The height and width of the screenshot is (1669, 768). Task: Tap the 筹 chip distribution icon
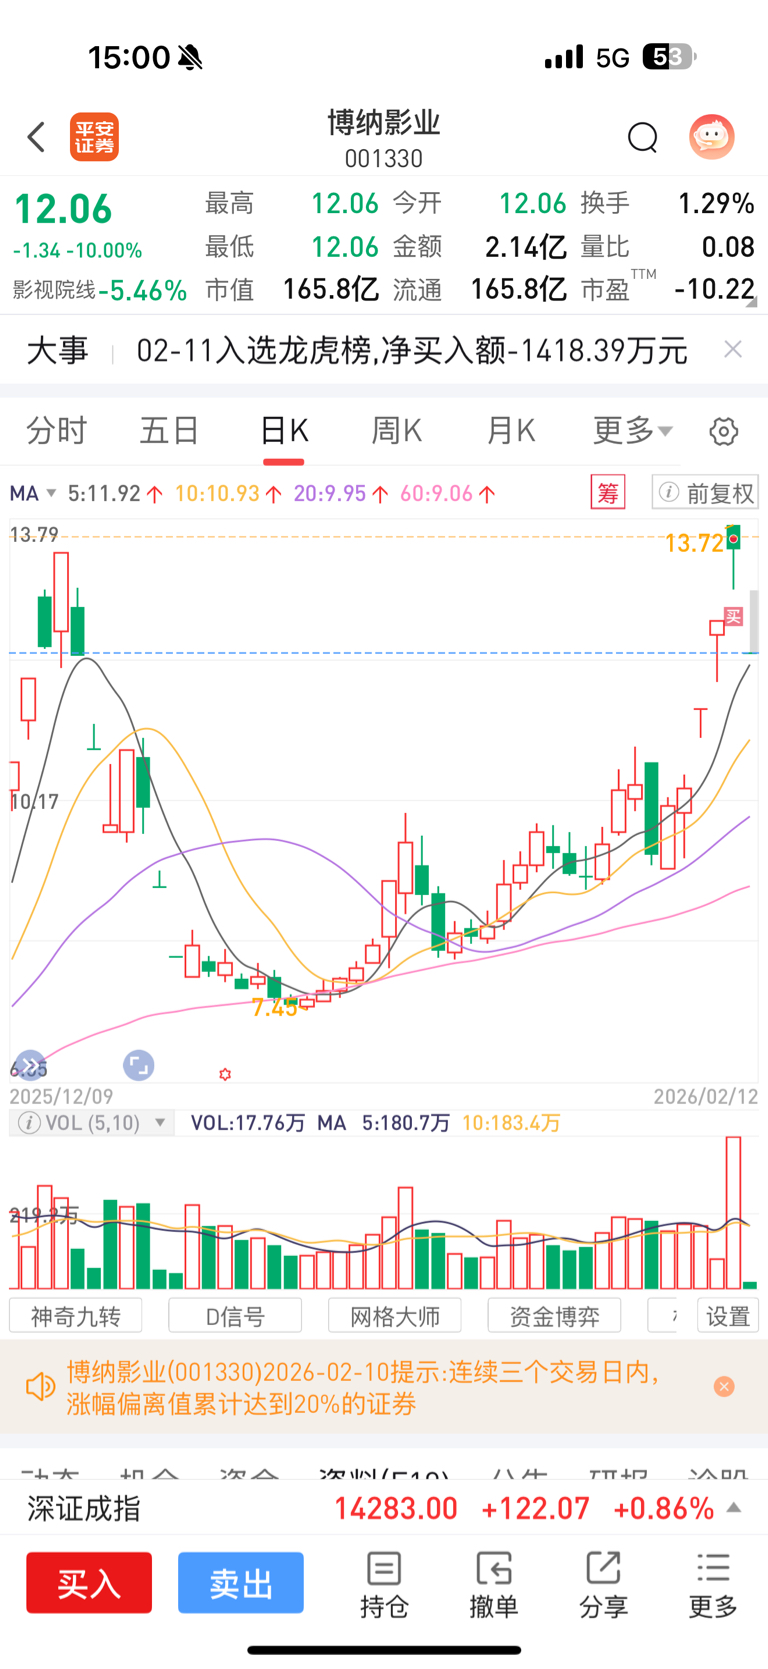[x=608, y=493]
